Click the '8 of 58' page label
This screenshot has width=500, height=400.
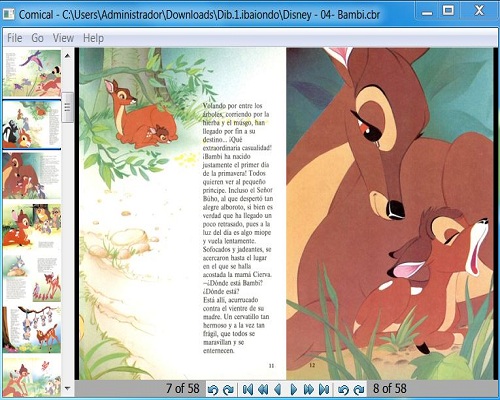[x=390, y=389]
